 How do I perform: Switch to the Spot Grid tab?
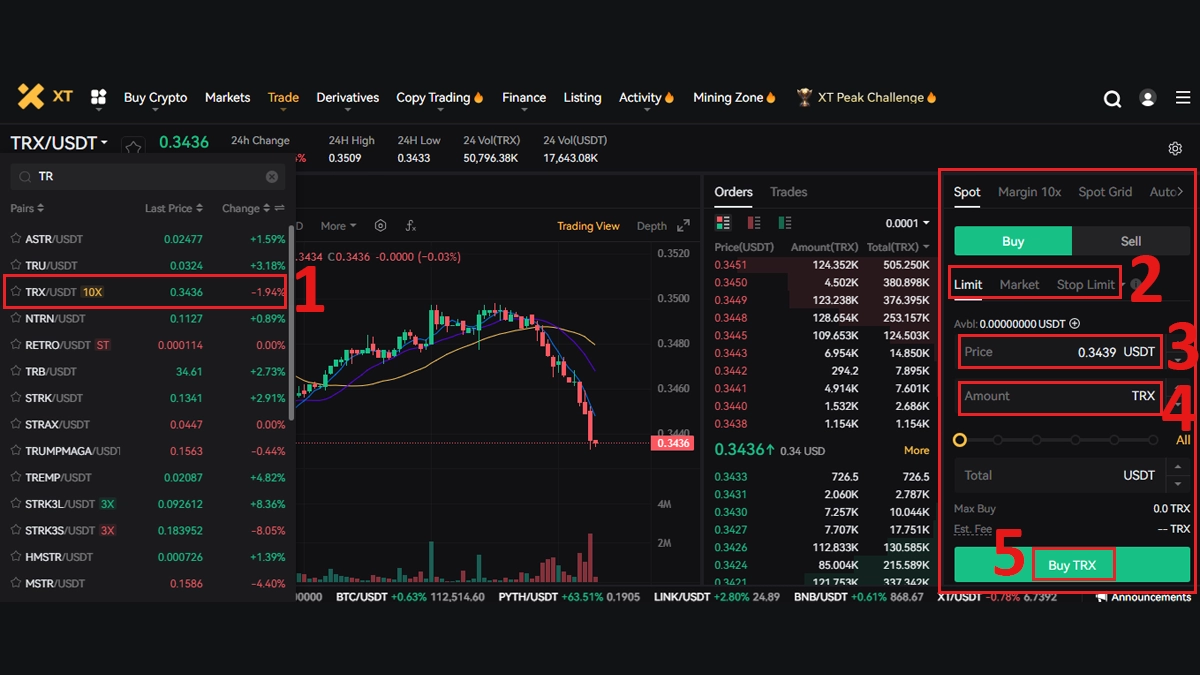(1105, 192)
